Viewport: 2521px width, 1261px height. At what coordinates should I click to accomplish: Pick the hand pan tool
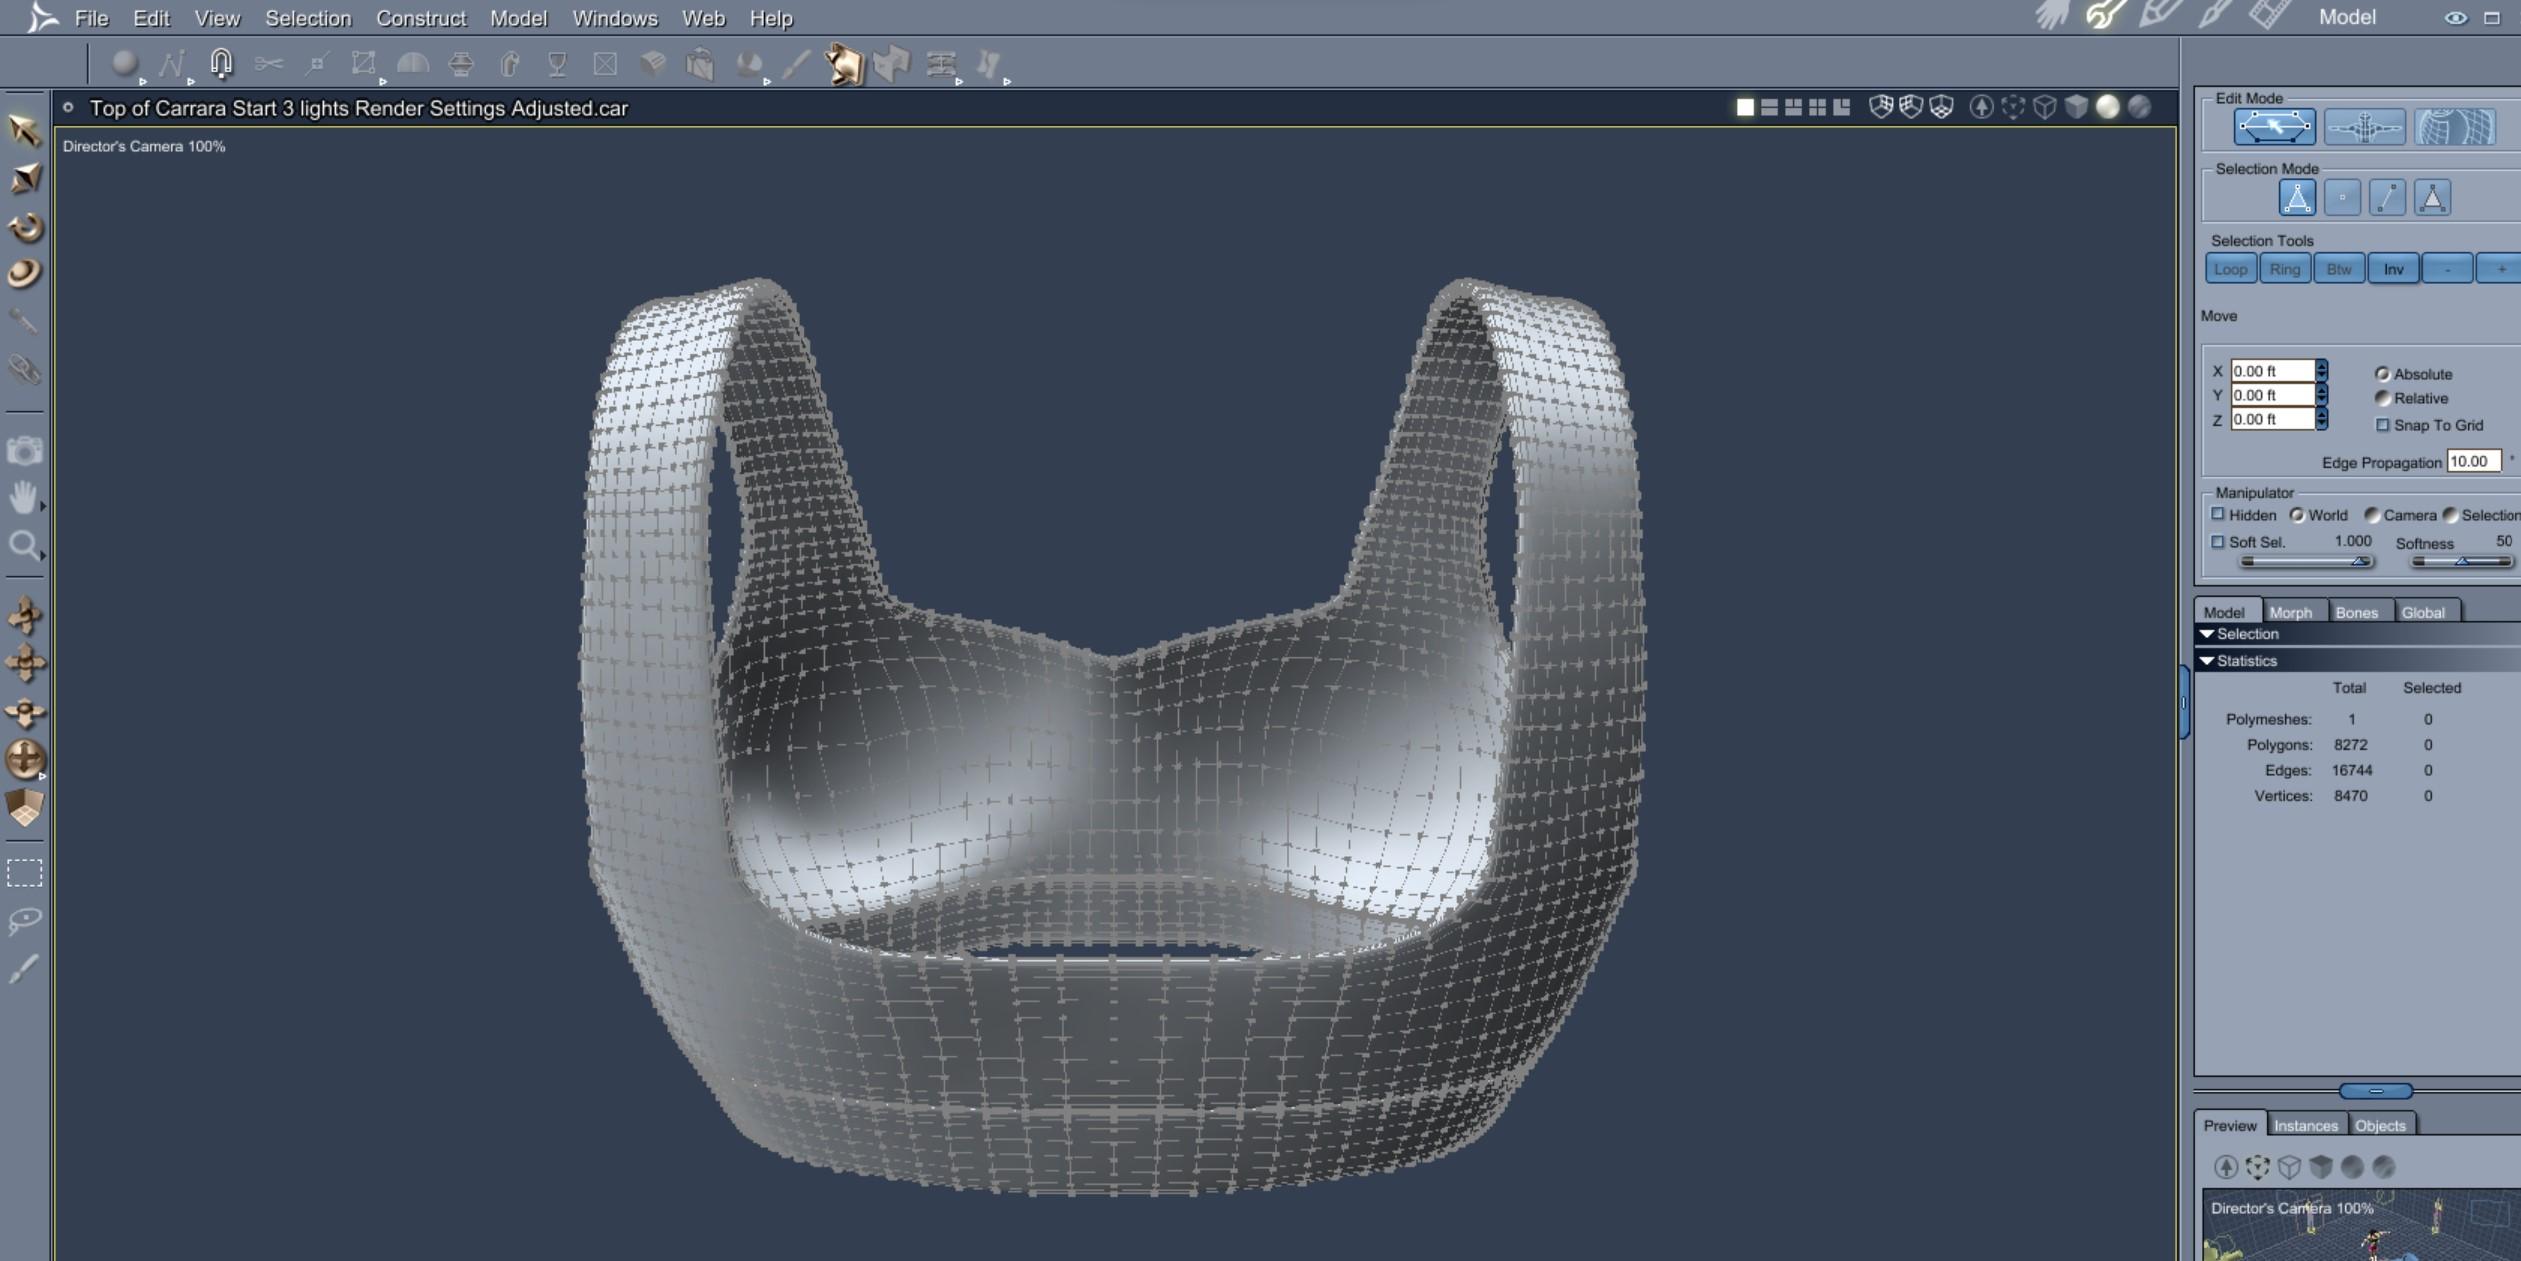[24, 497]
